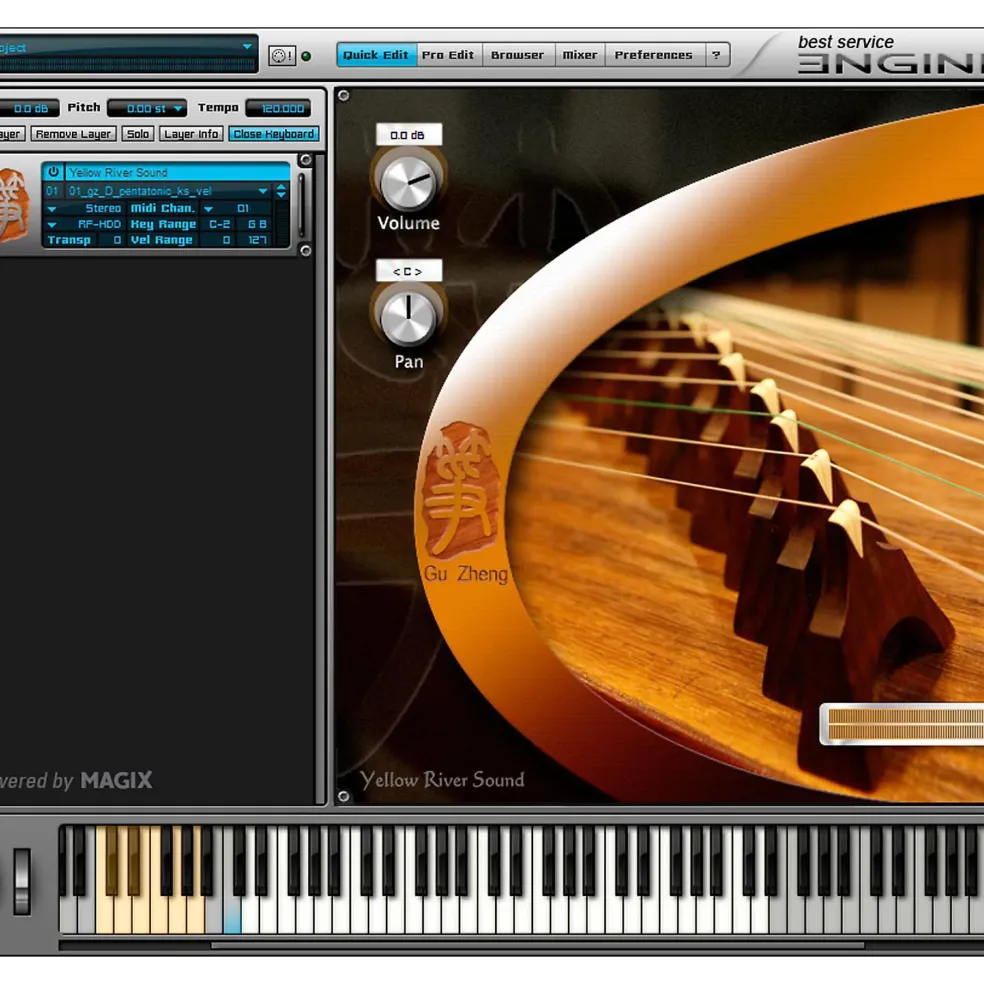Click the bottom-left corner screw of instrument panel
984x985 pixels.
(343, 797)
